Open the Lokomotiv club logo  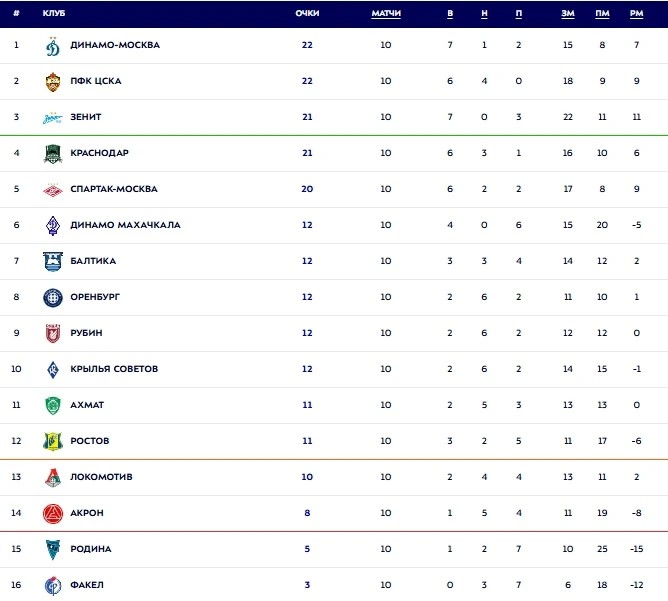(53, 477)
